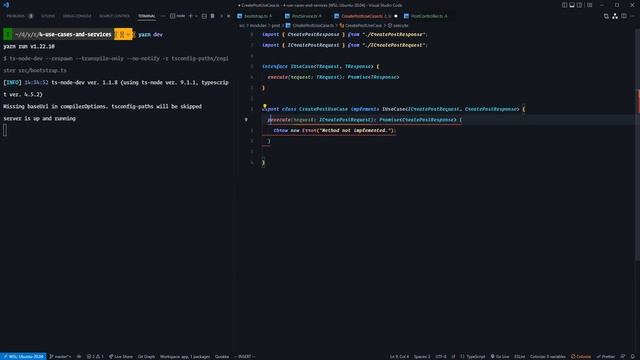Maximize panel with chevron icon
Viewport: 640px width, 360px height.
221,16
